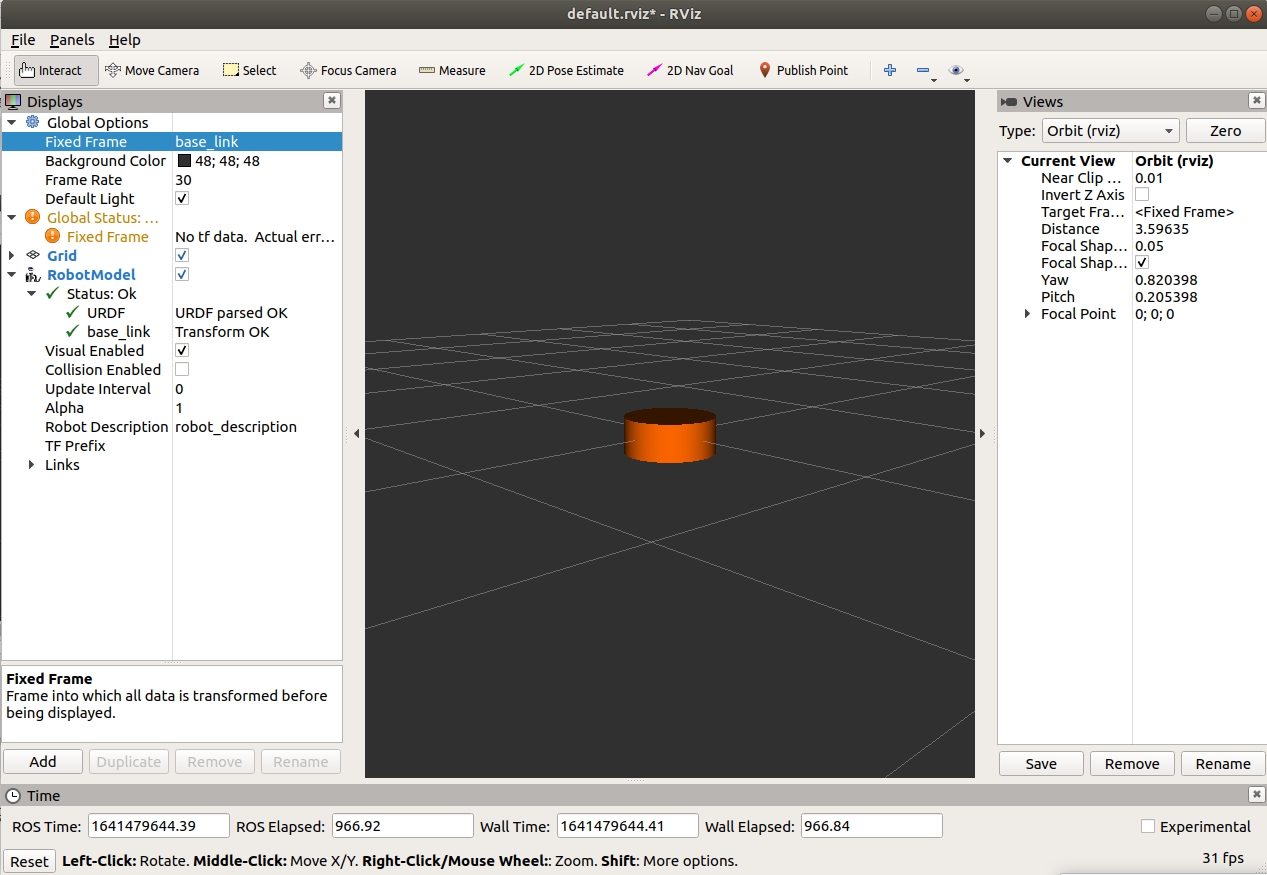1267x875 pixels.
Task: Open the Help menu
Action: click(x=125, y=40)
